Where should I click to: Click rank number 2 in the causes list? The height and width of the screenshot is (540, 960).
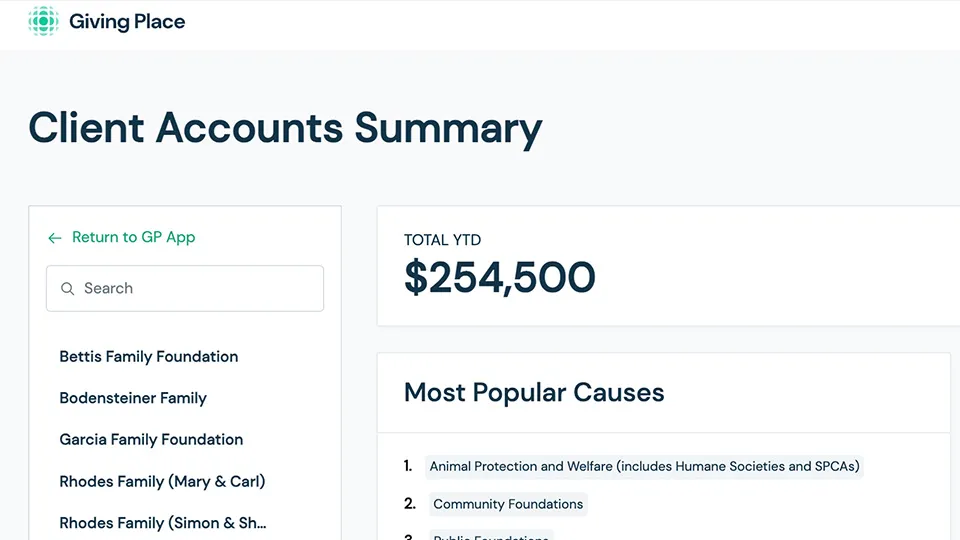point(409,504)
